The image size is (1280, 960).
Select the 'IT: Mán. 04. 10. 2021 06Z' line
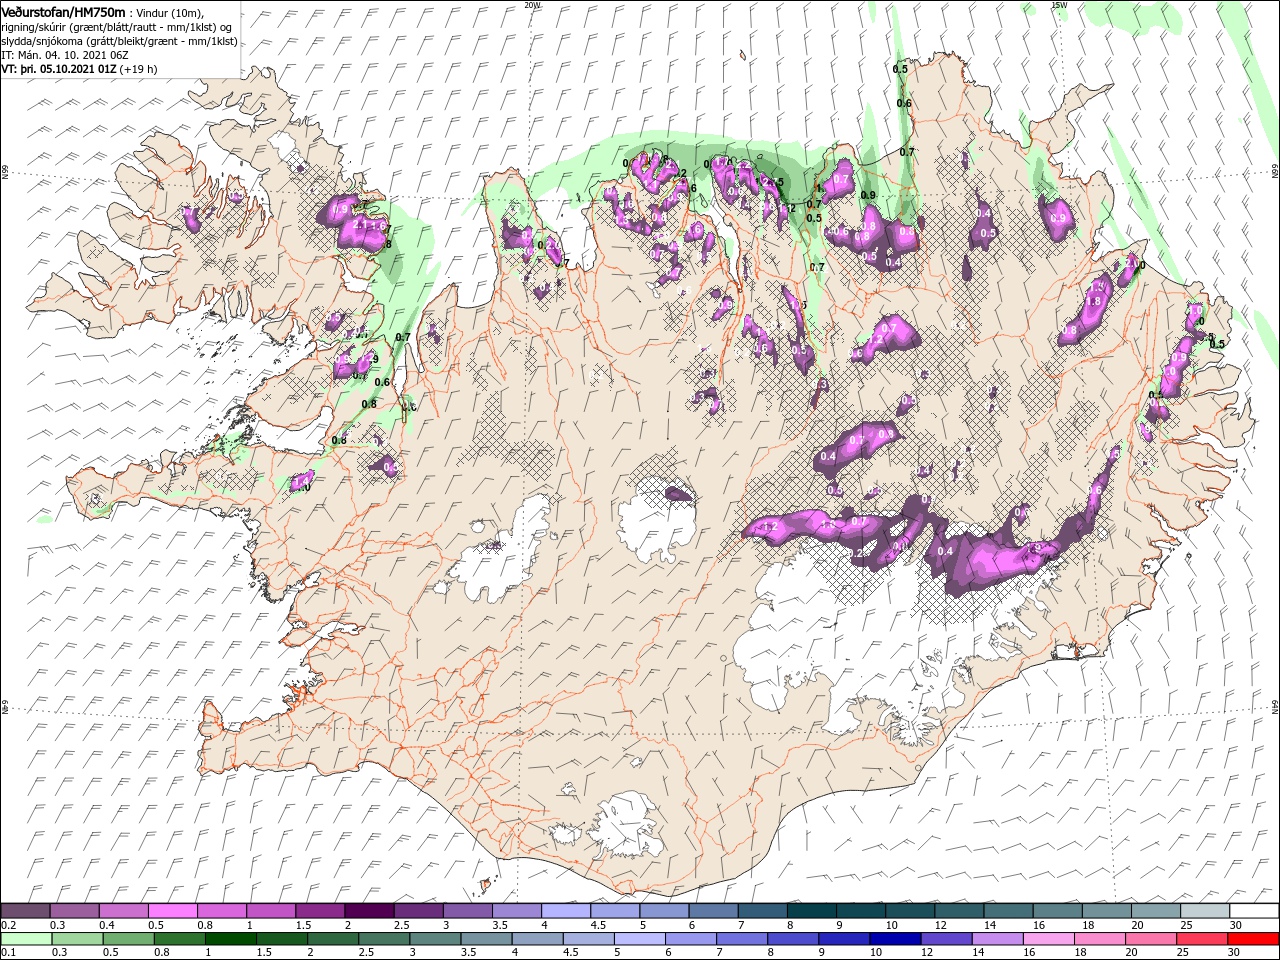(66, 55)
